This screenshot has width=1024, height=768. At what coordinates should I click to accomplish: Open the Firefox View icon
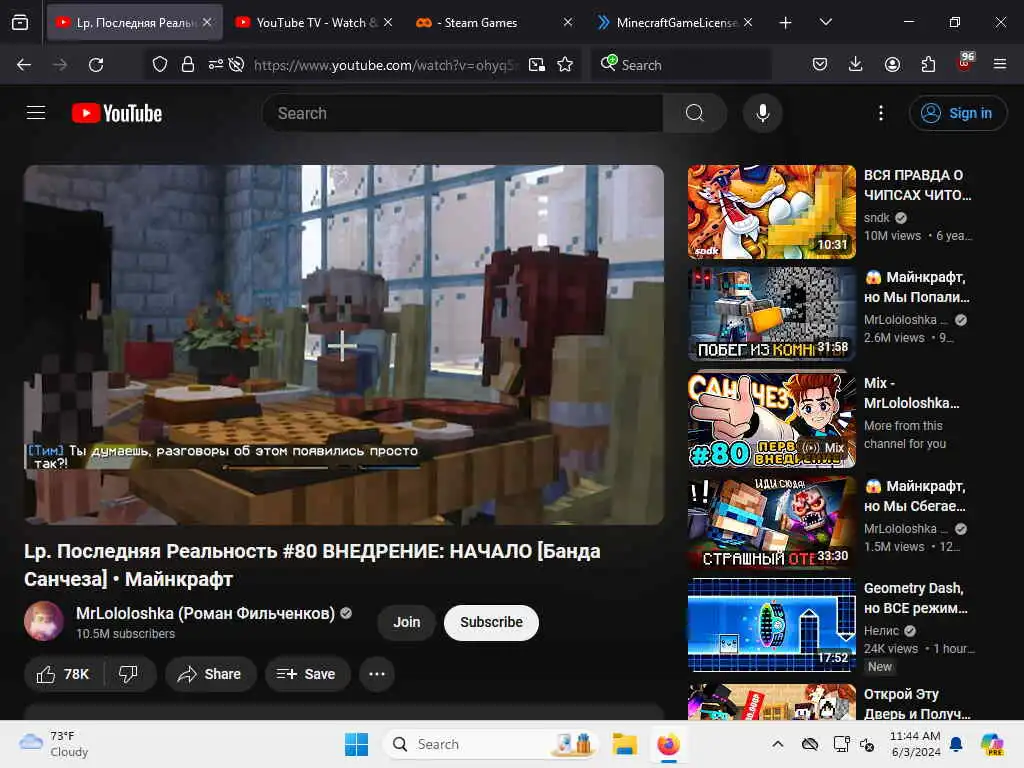point(20,22)
